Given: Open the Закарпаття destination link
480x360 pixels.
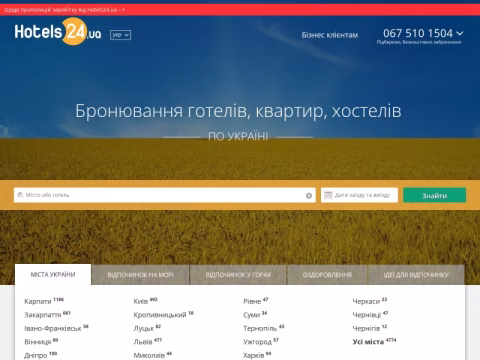Looking at the screenshot, I should [43, 315].
